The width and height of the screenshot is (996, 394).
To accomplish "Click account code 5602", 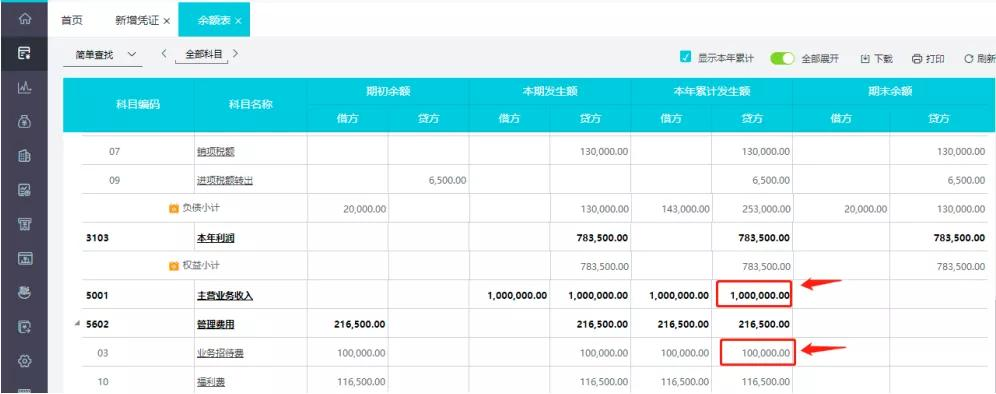I will point(97,324).
